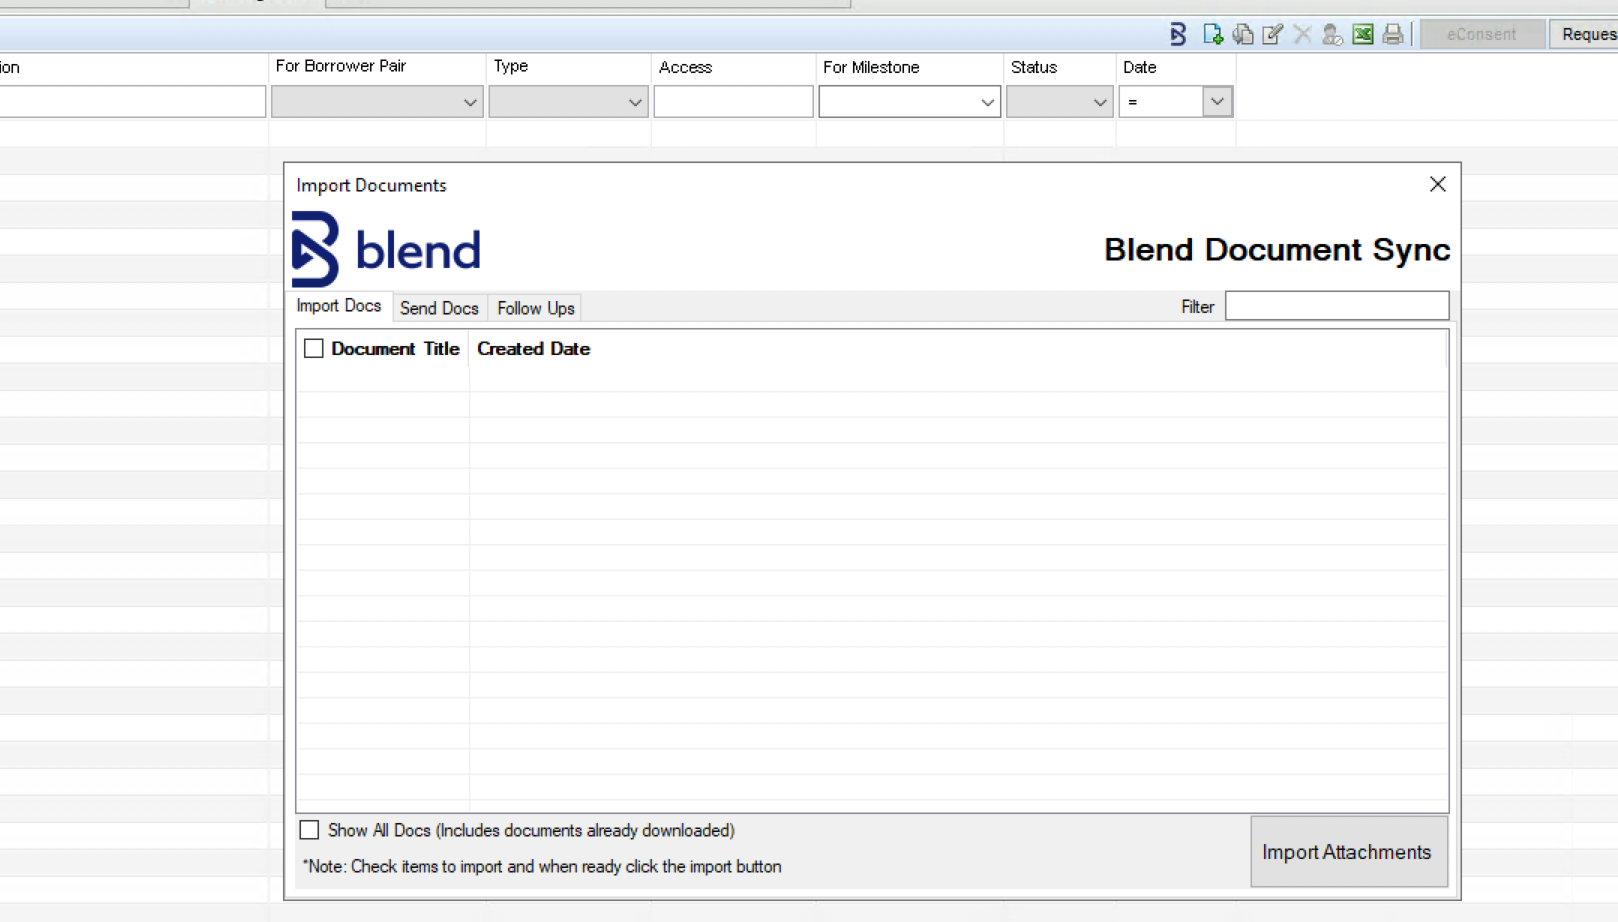
Task: Click the printer icon in the toolbar
Action: 1393,34
